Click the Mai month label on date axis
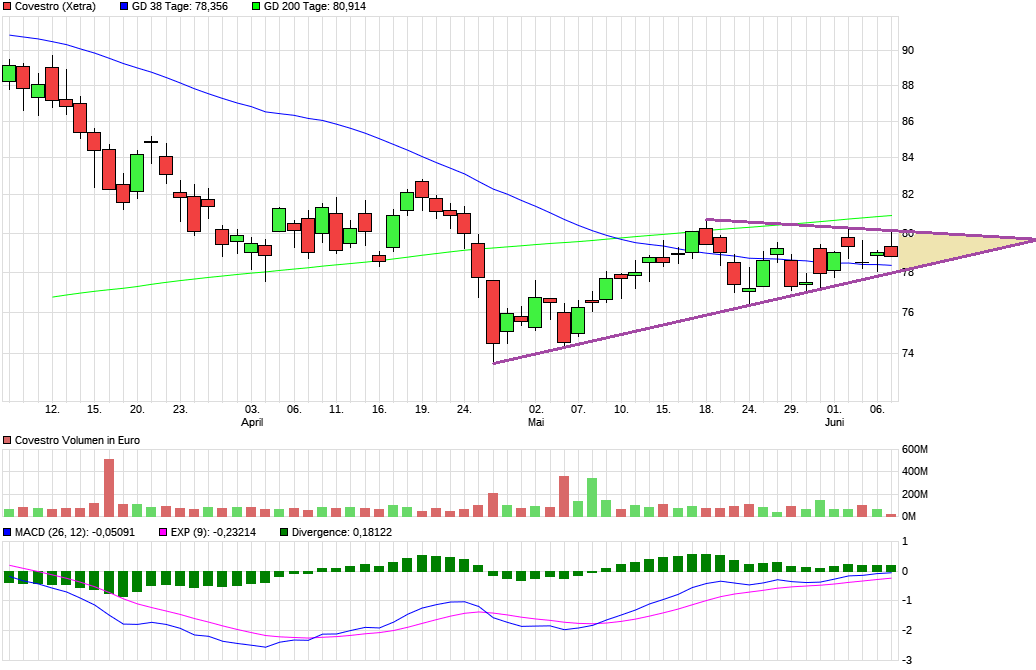Image resolution: width=1036 pixels, height=670 pixels. (536, 423)
